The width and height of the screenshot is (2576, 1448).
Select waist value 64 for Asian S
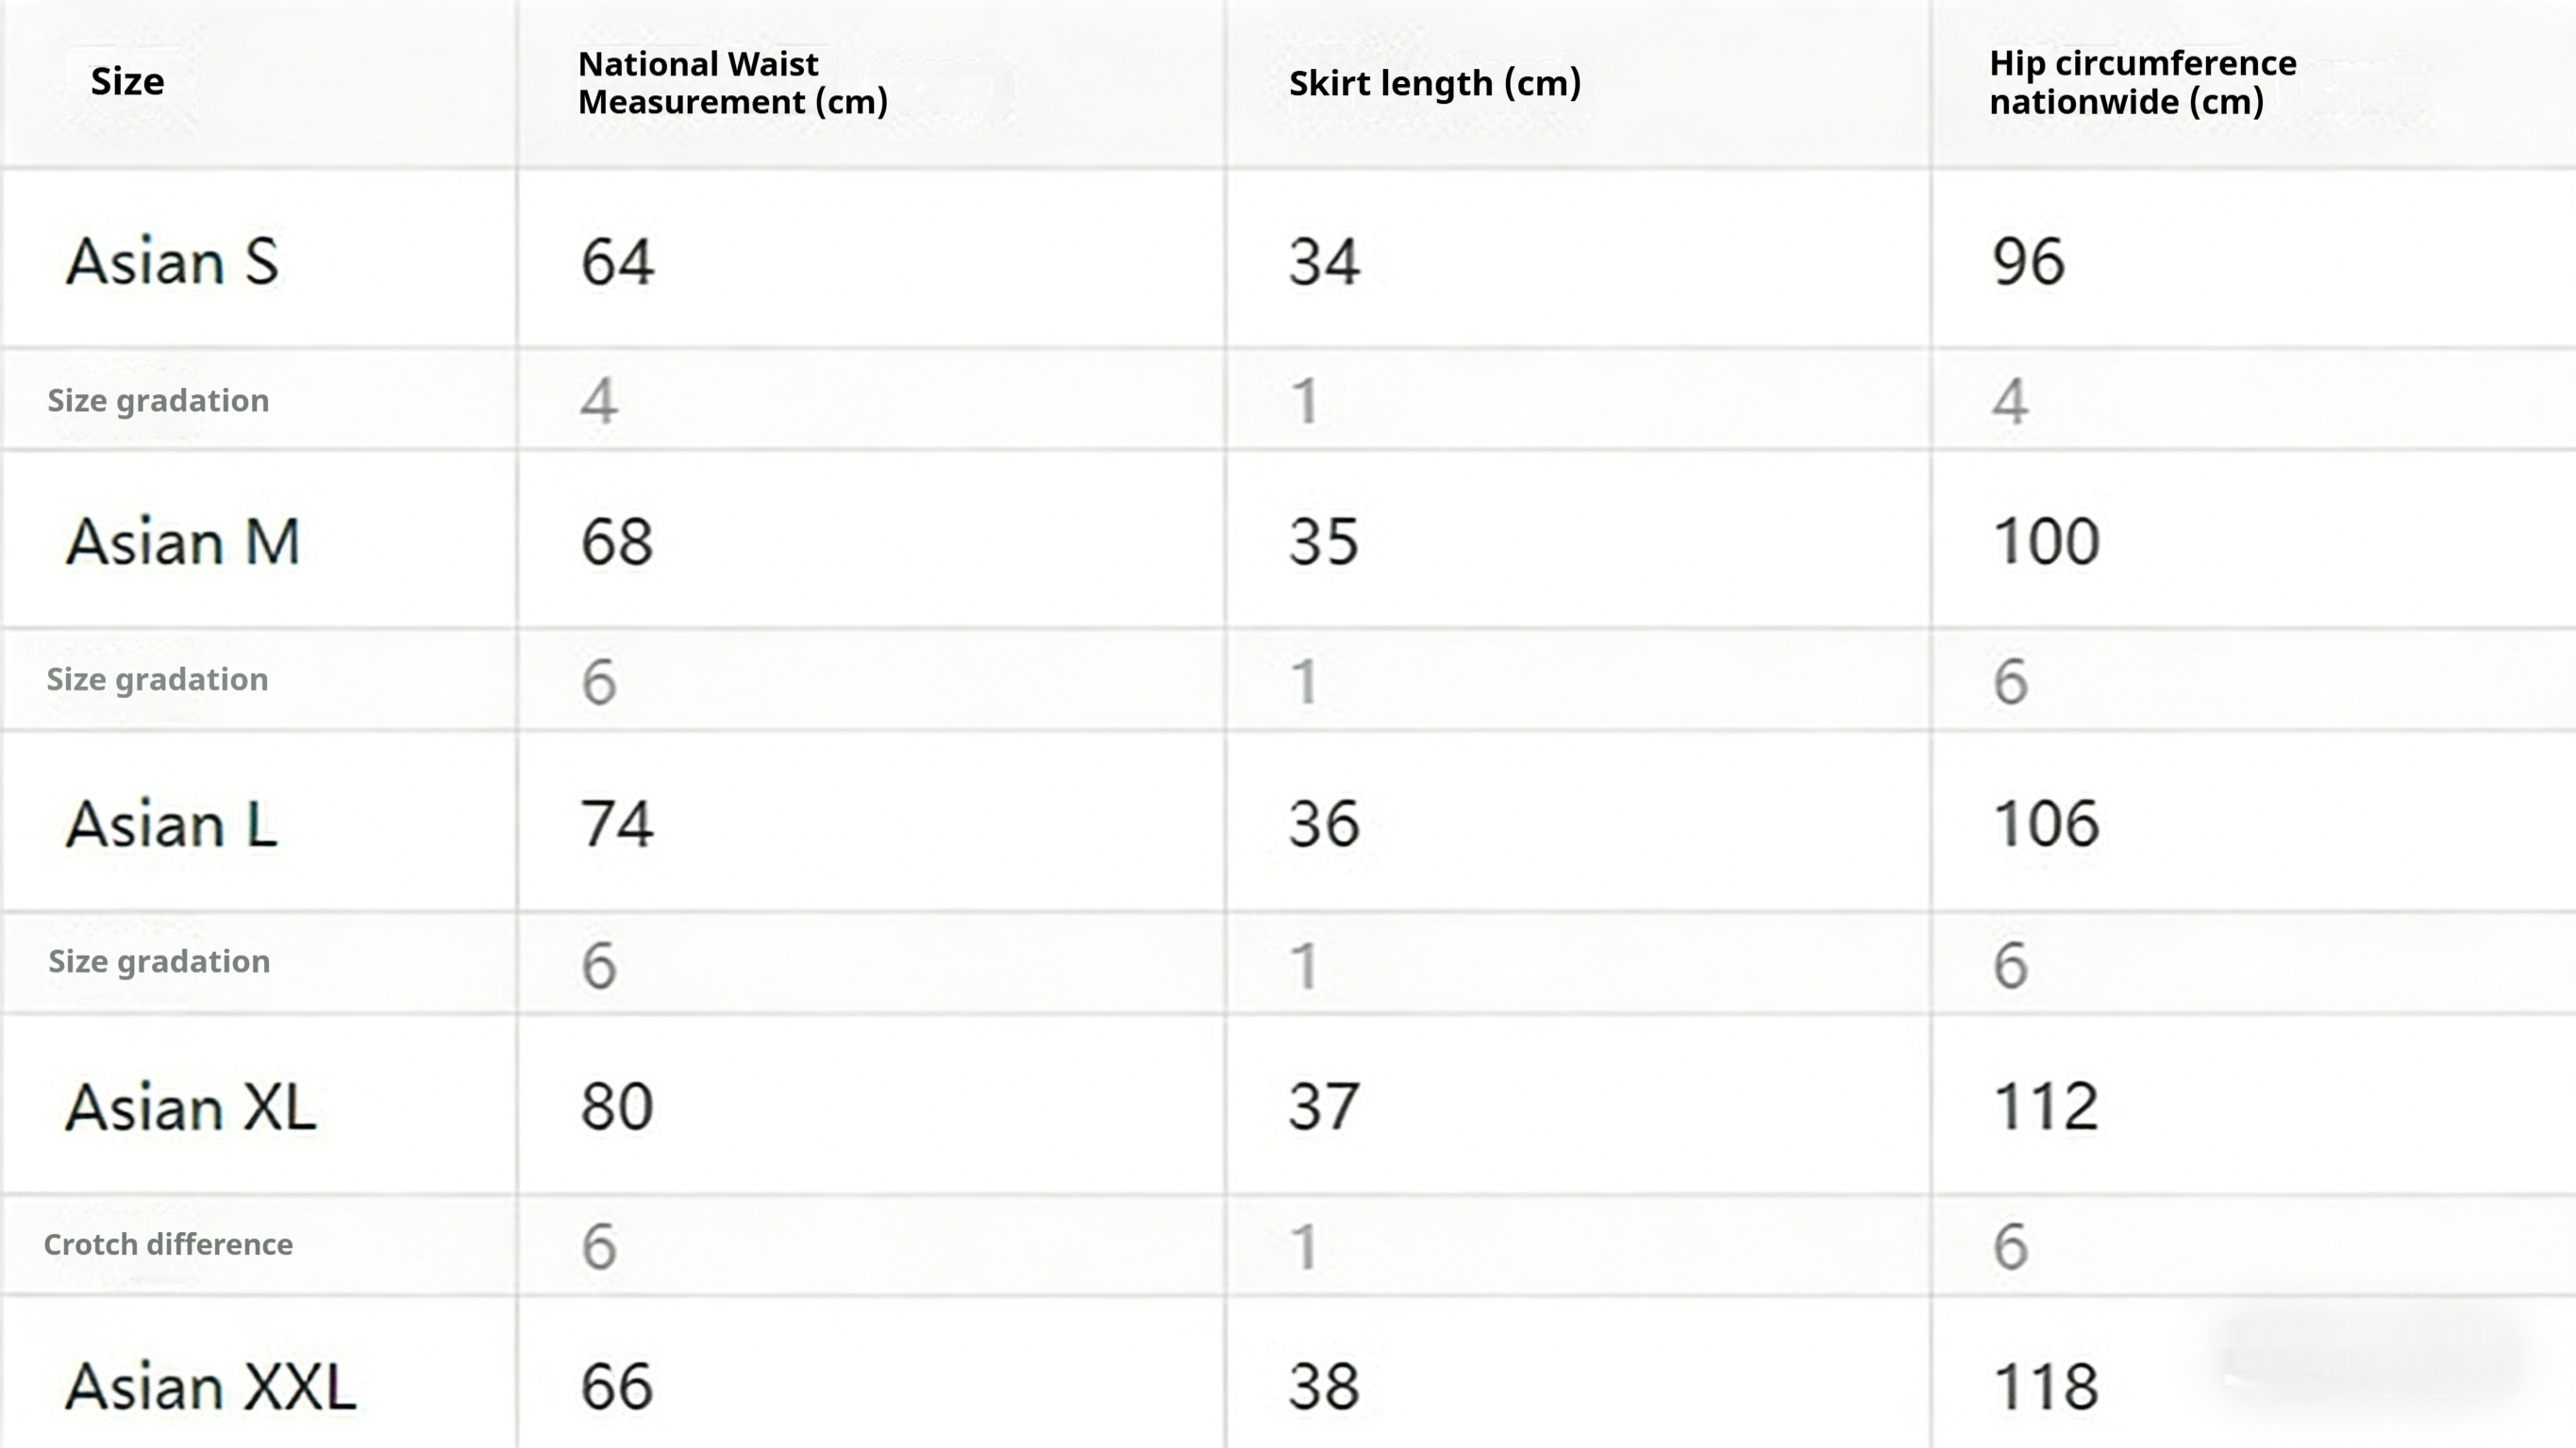pyautogui.click(x=617, y=262)
